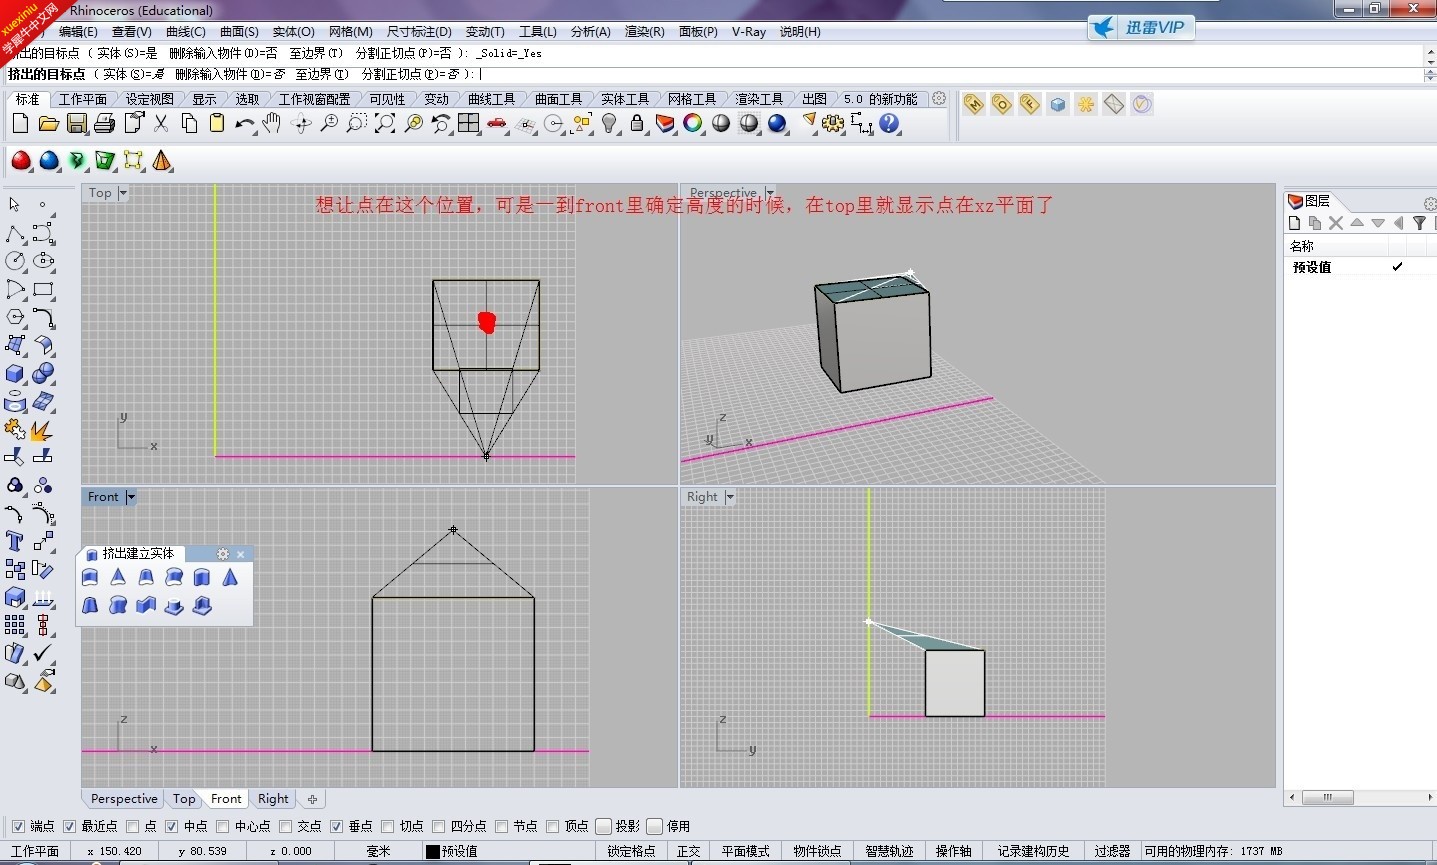This screenshot has width=1437, height=865.
Task: Open options with the gear cog icon
Action: (833, 123)
